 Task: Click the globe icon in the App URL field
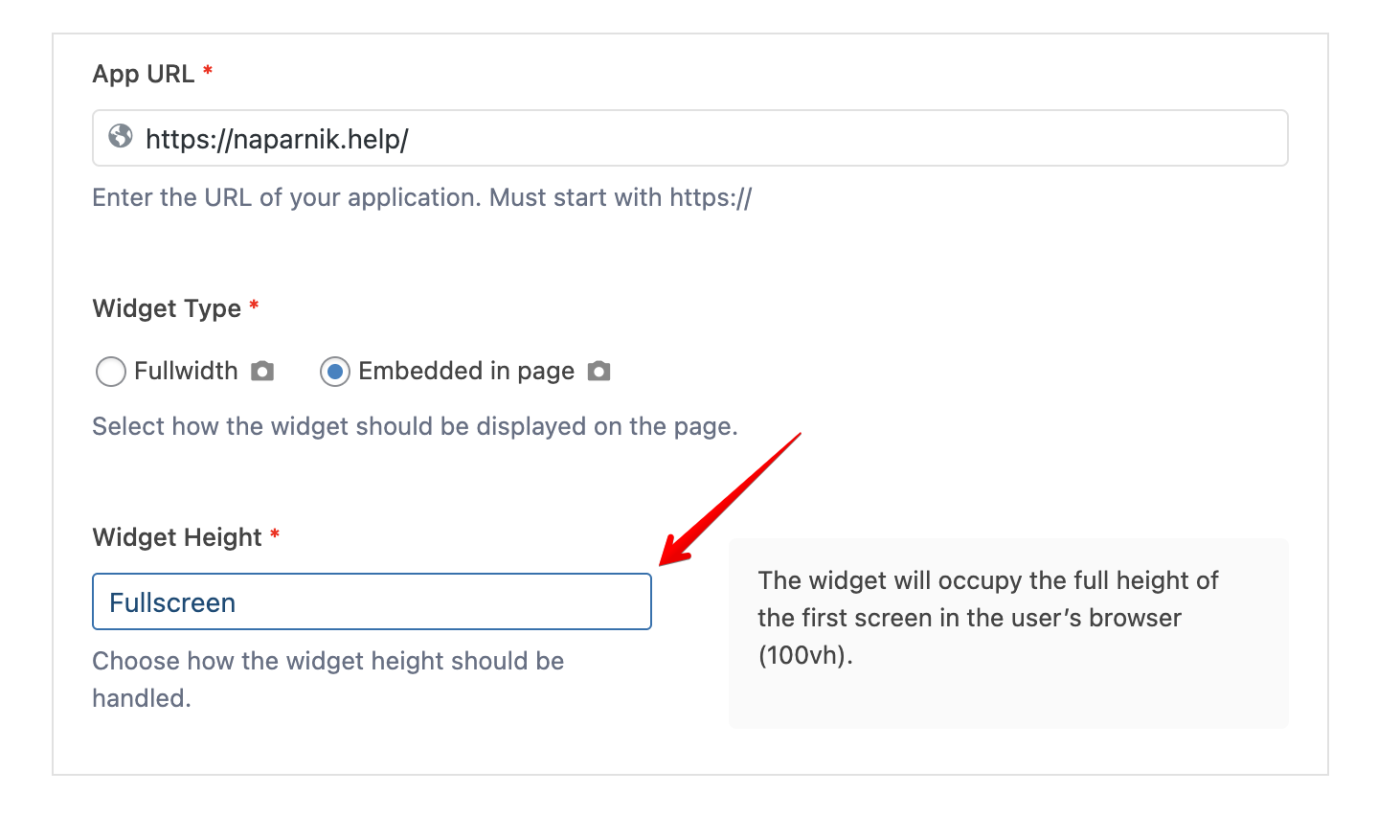[x=120, y=137]
